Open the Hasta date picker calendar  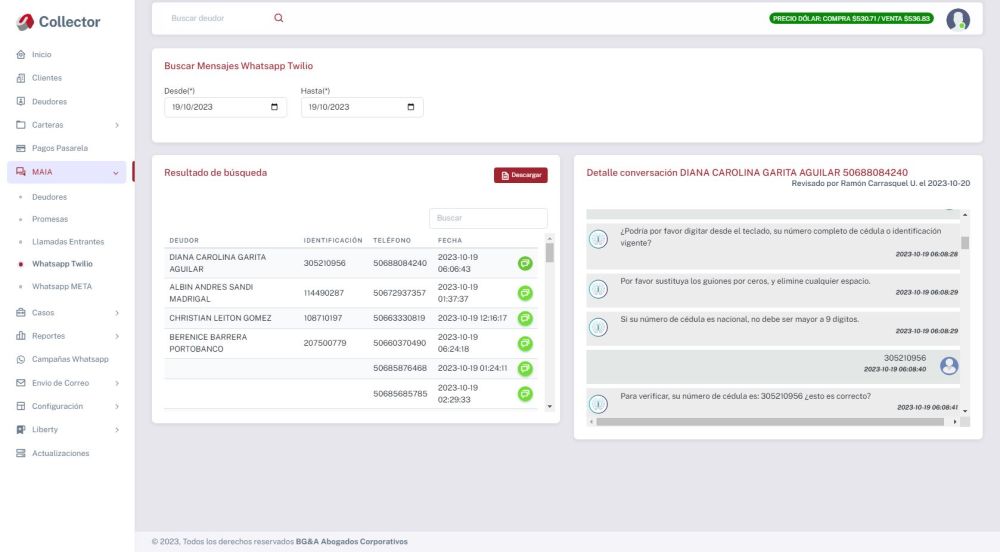click(410, 107)
